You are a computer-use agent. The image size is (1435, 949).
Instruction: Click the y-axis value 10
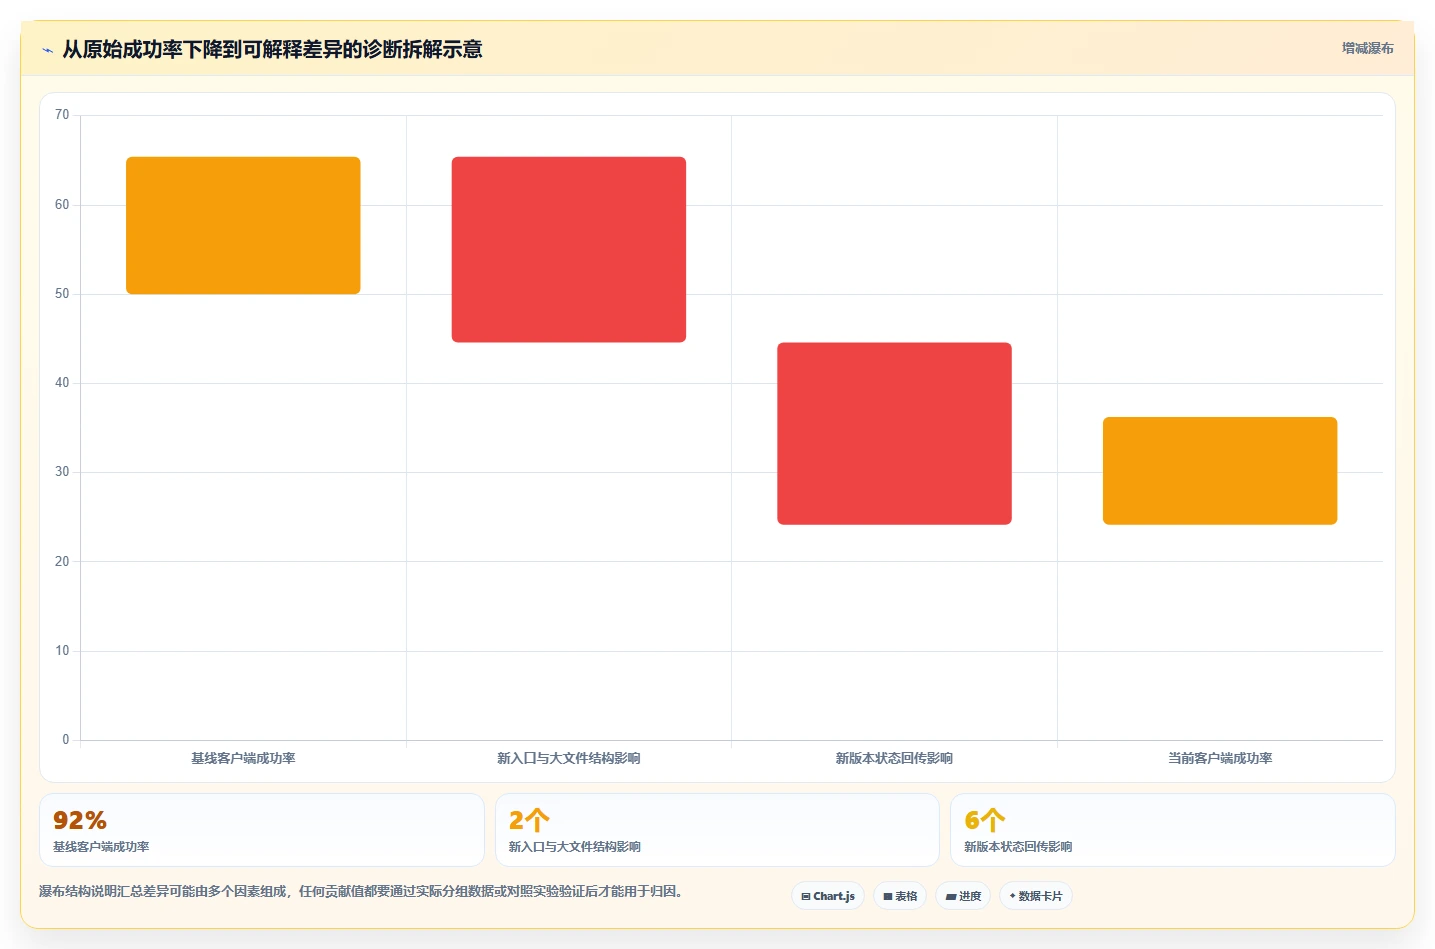tap(62, 651)
